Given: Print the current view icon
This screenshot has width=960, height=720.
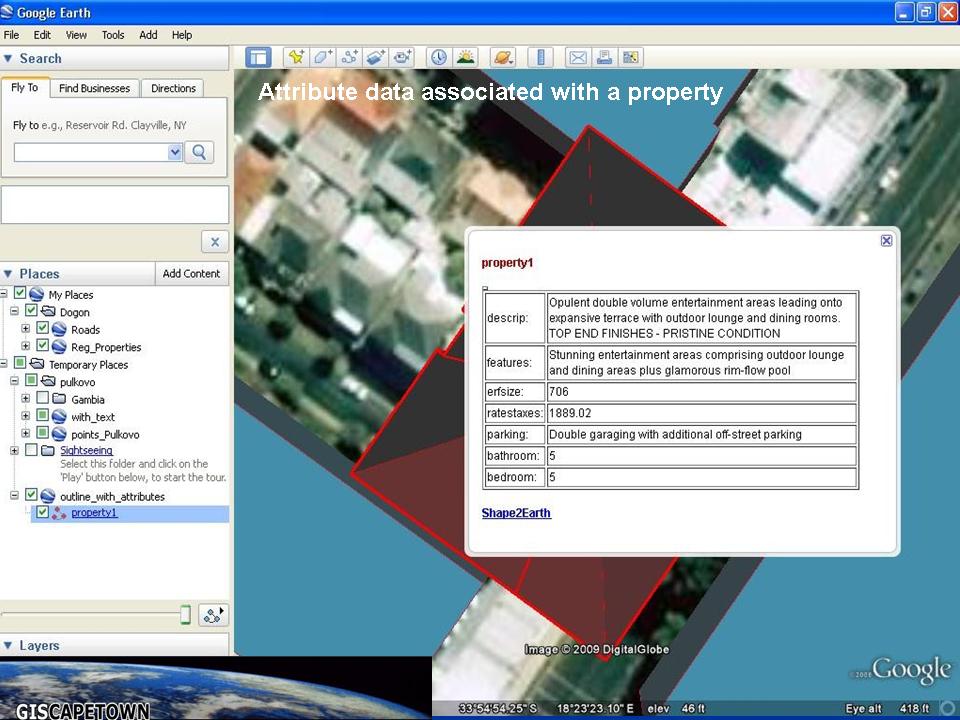Looking at the screenshot, I should coord(604,58).
